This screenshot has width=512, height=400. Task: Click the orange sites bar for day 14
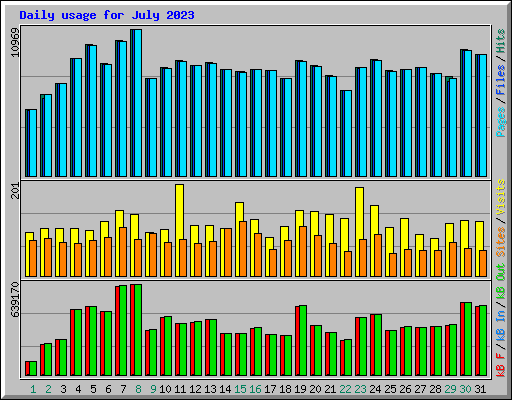click(x=228, y=252)
